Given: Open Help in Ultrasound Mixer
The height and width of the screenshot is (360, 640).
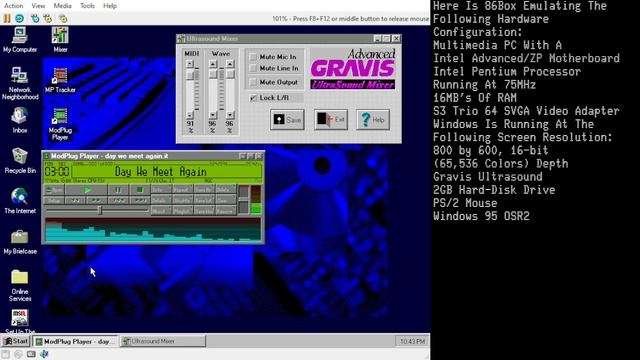Looking at the screenshot, I should click(373, 120).
